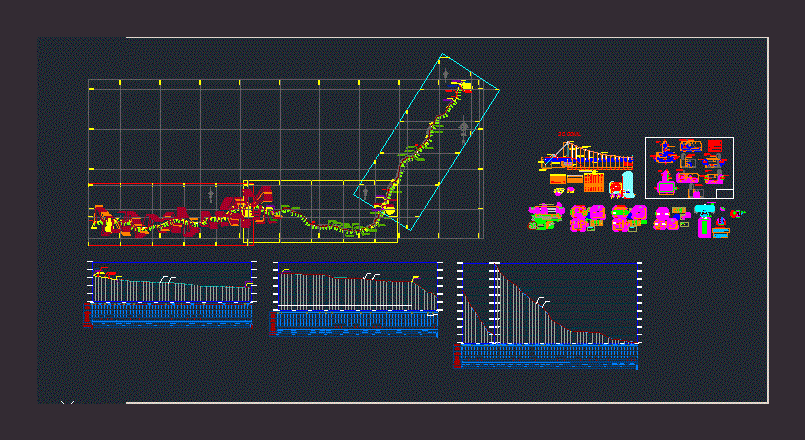Click the small title block box in white frame

tap(723, 193)
